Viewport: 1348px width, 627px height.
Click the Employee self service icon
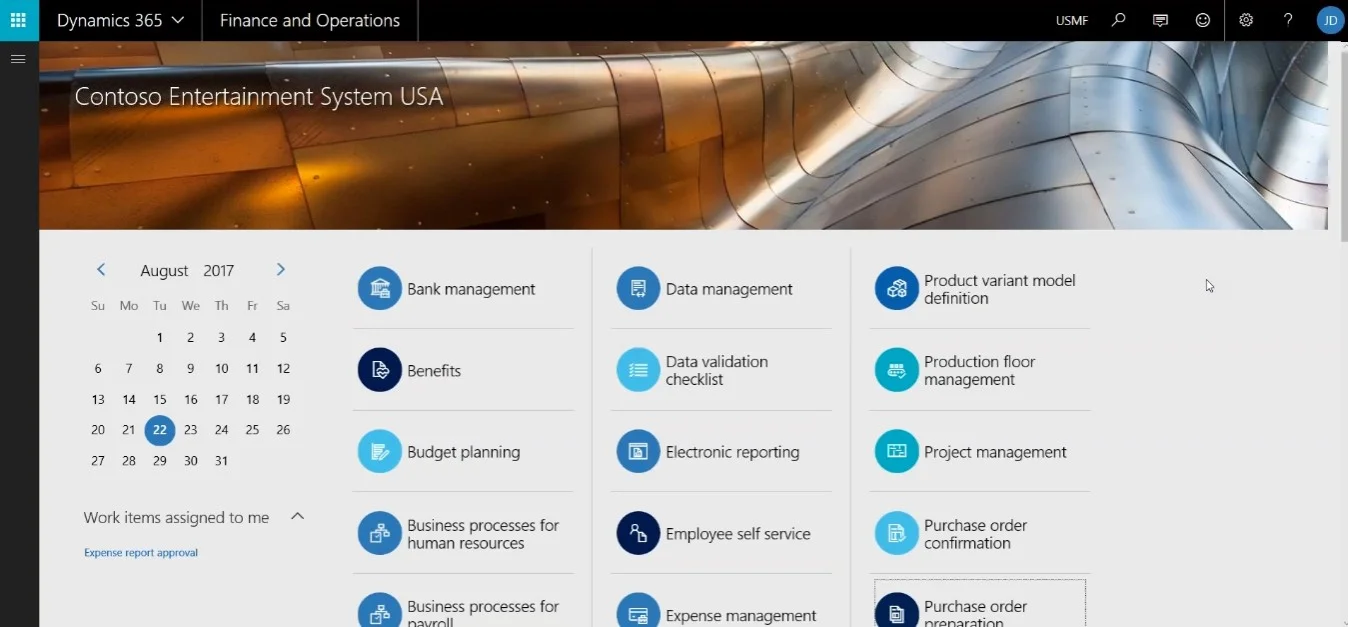pyautogui.click(x=638, y=534)
